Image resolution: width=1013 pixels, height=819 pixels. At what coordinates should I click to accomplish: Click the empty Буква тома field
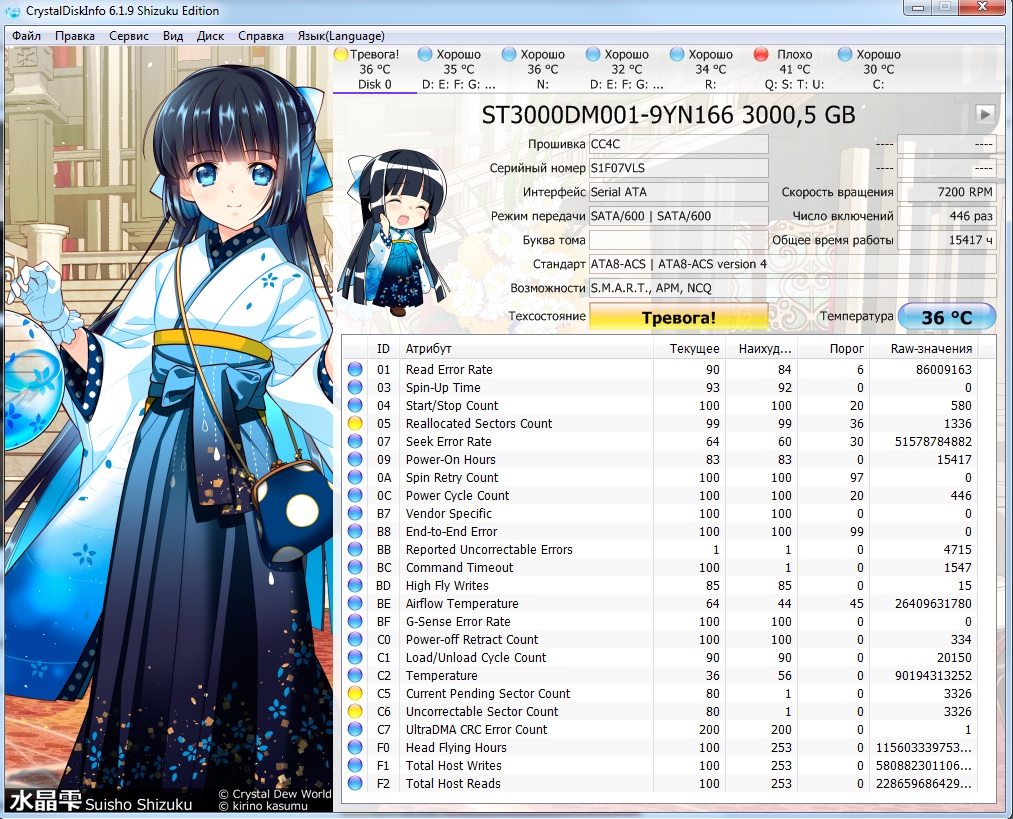(678, 240)
